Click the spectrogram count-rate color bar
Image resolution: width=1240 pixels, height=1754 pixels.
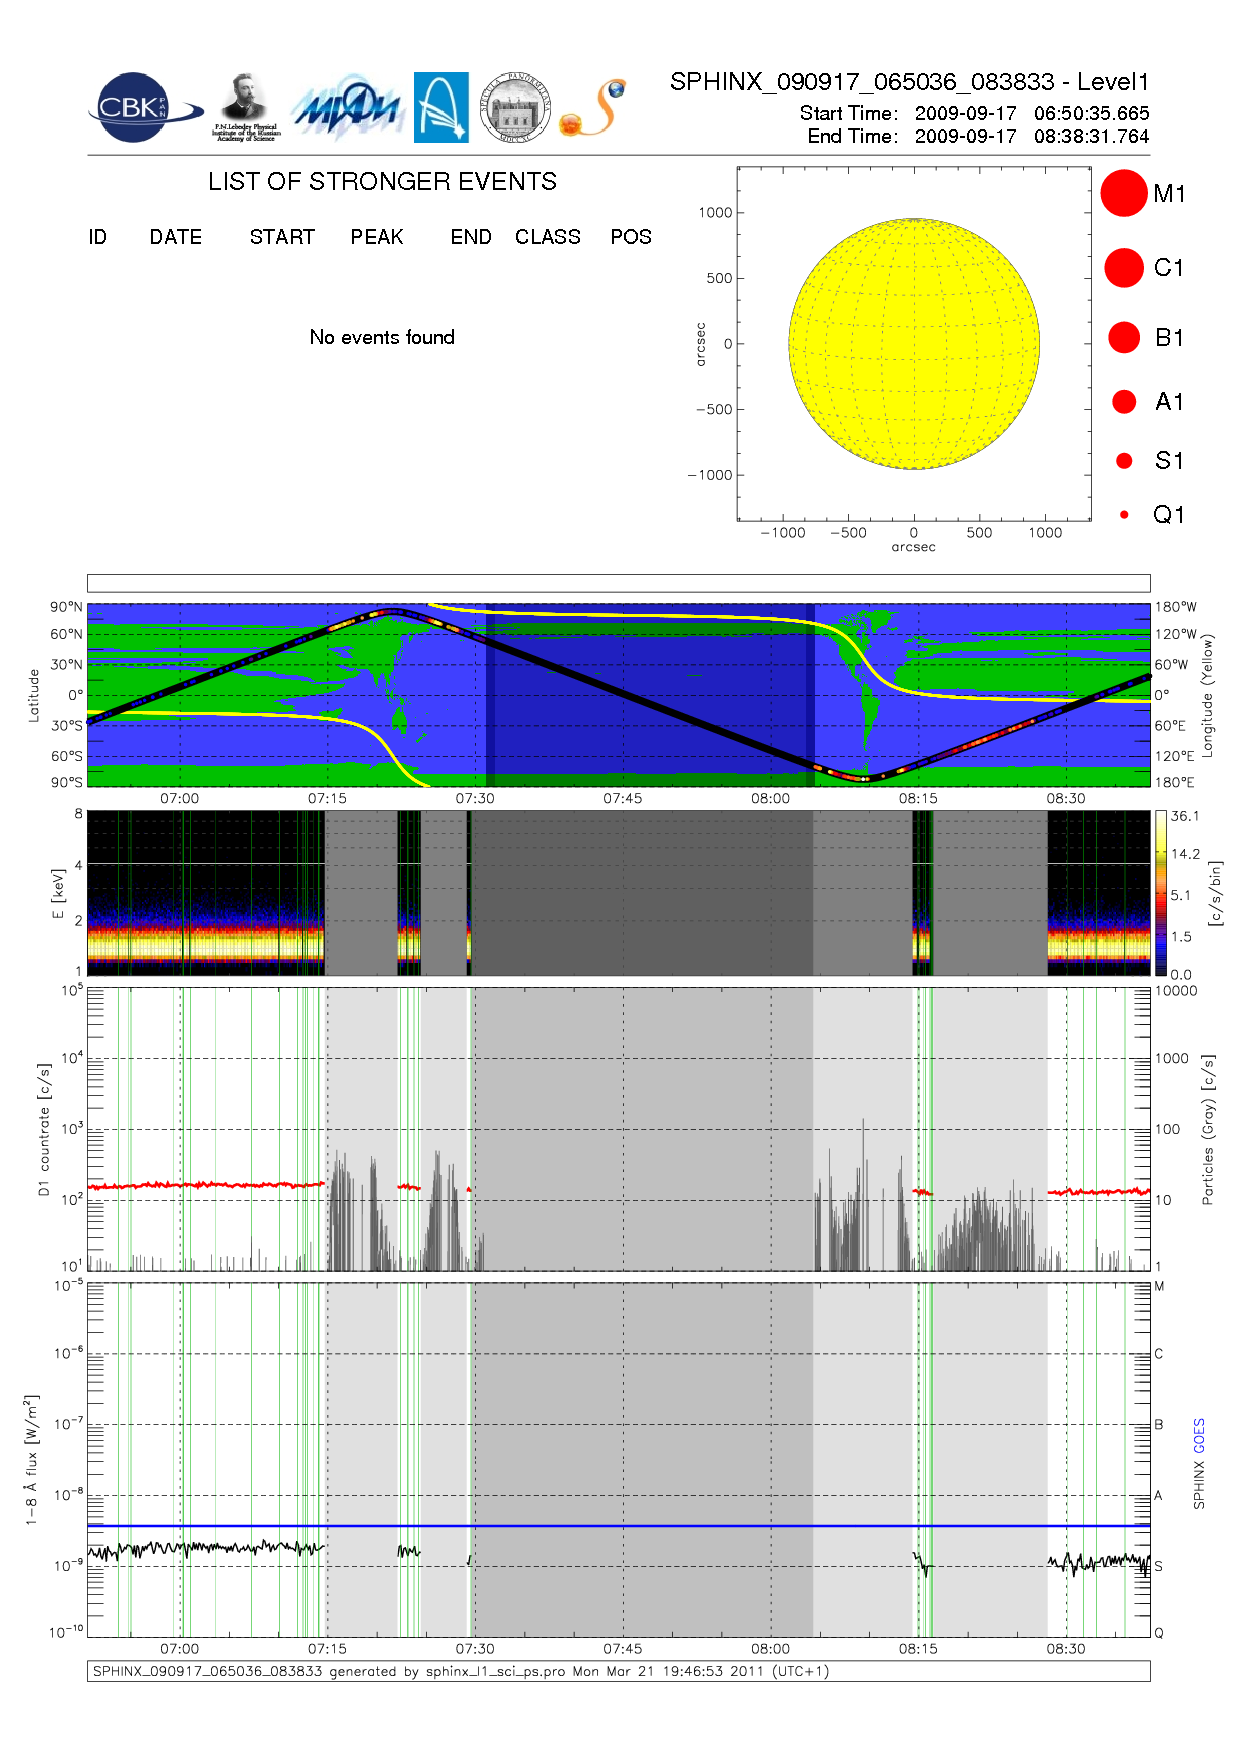coord(1160,893)
